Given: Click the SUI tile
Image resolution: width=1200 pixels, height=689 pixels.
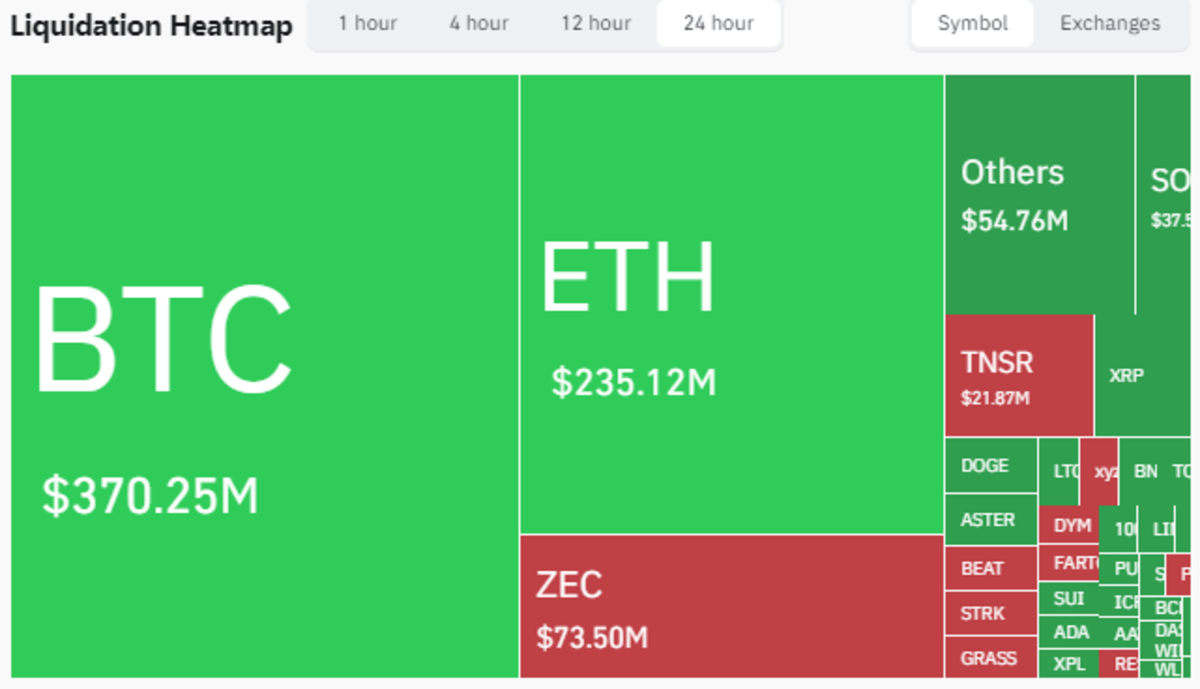Looking at the screenshot, I should tap(1067, 597).
